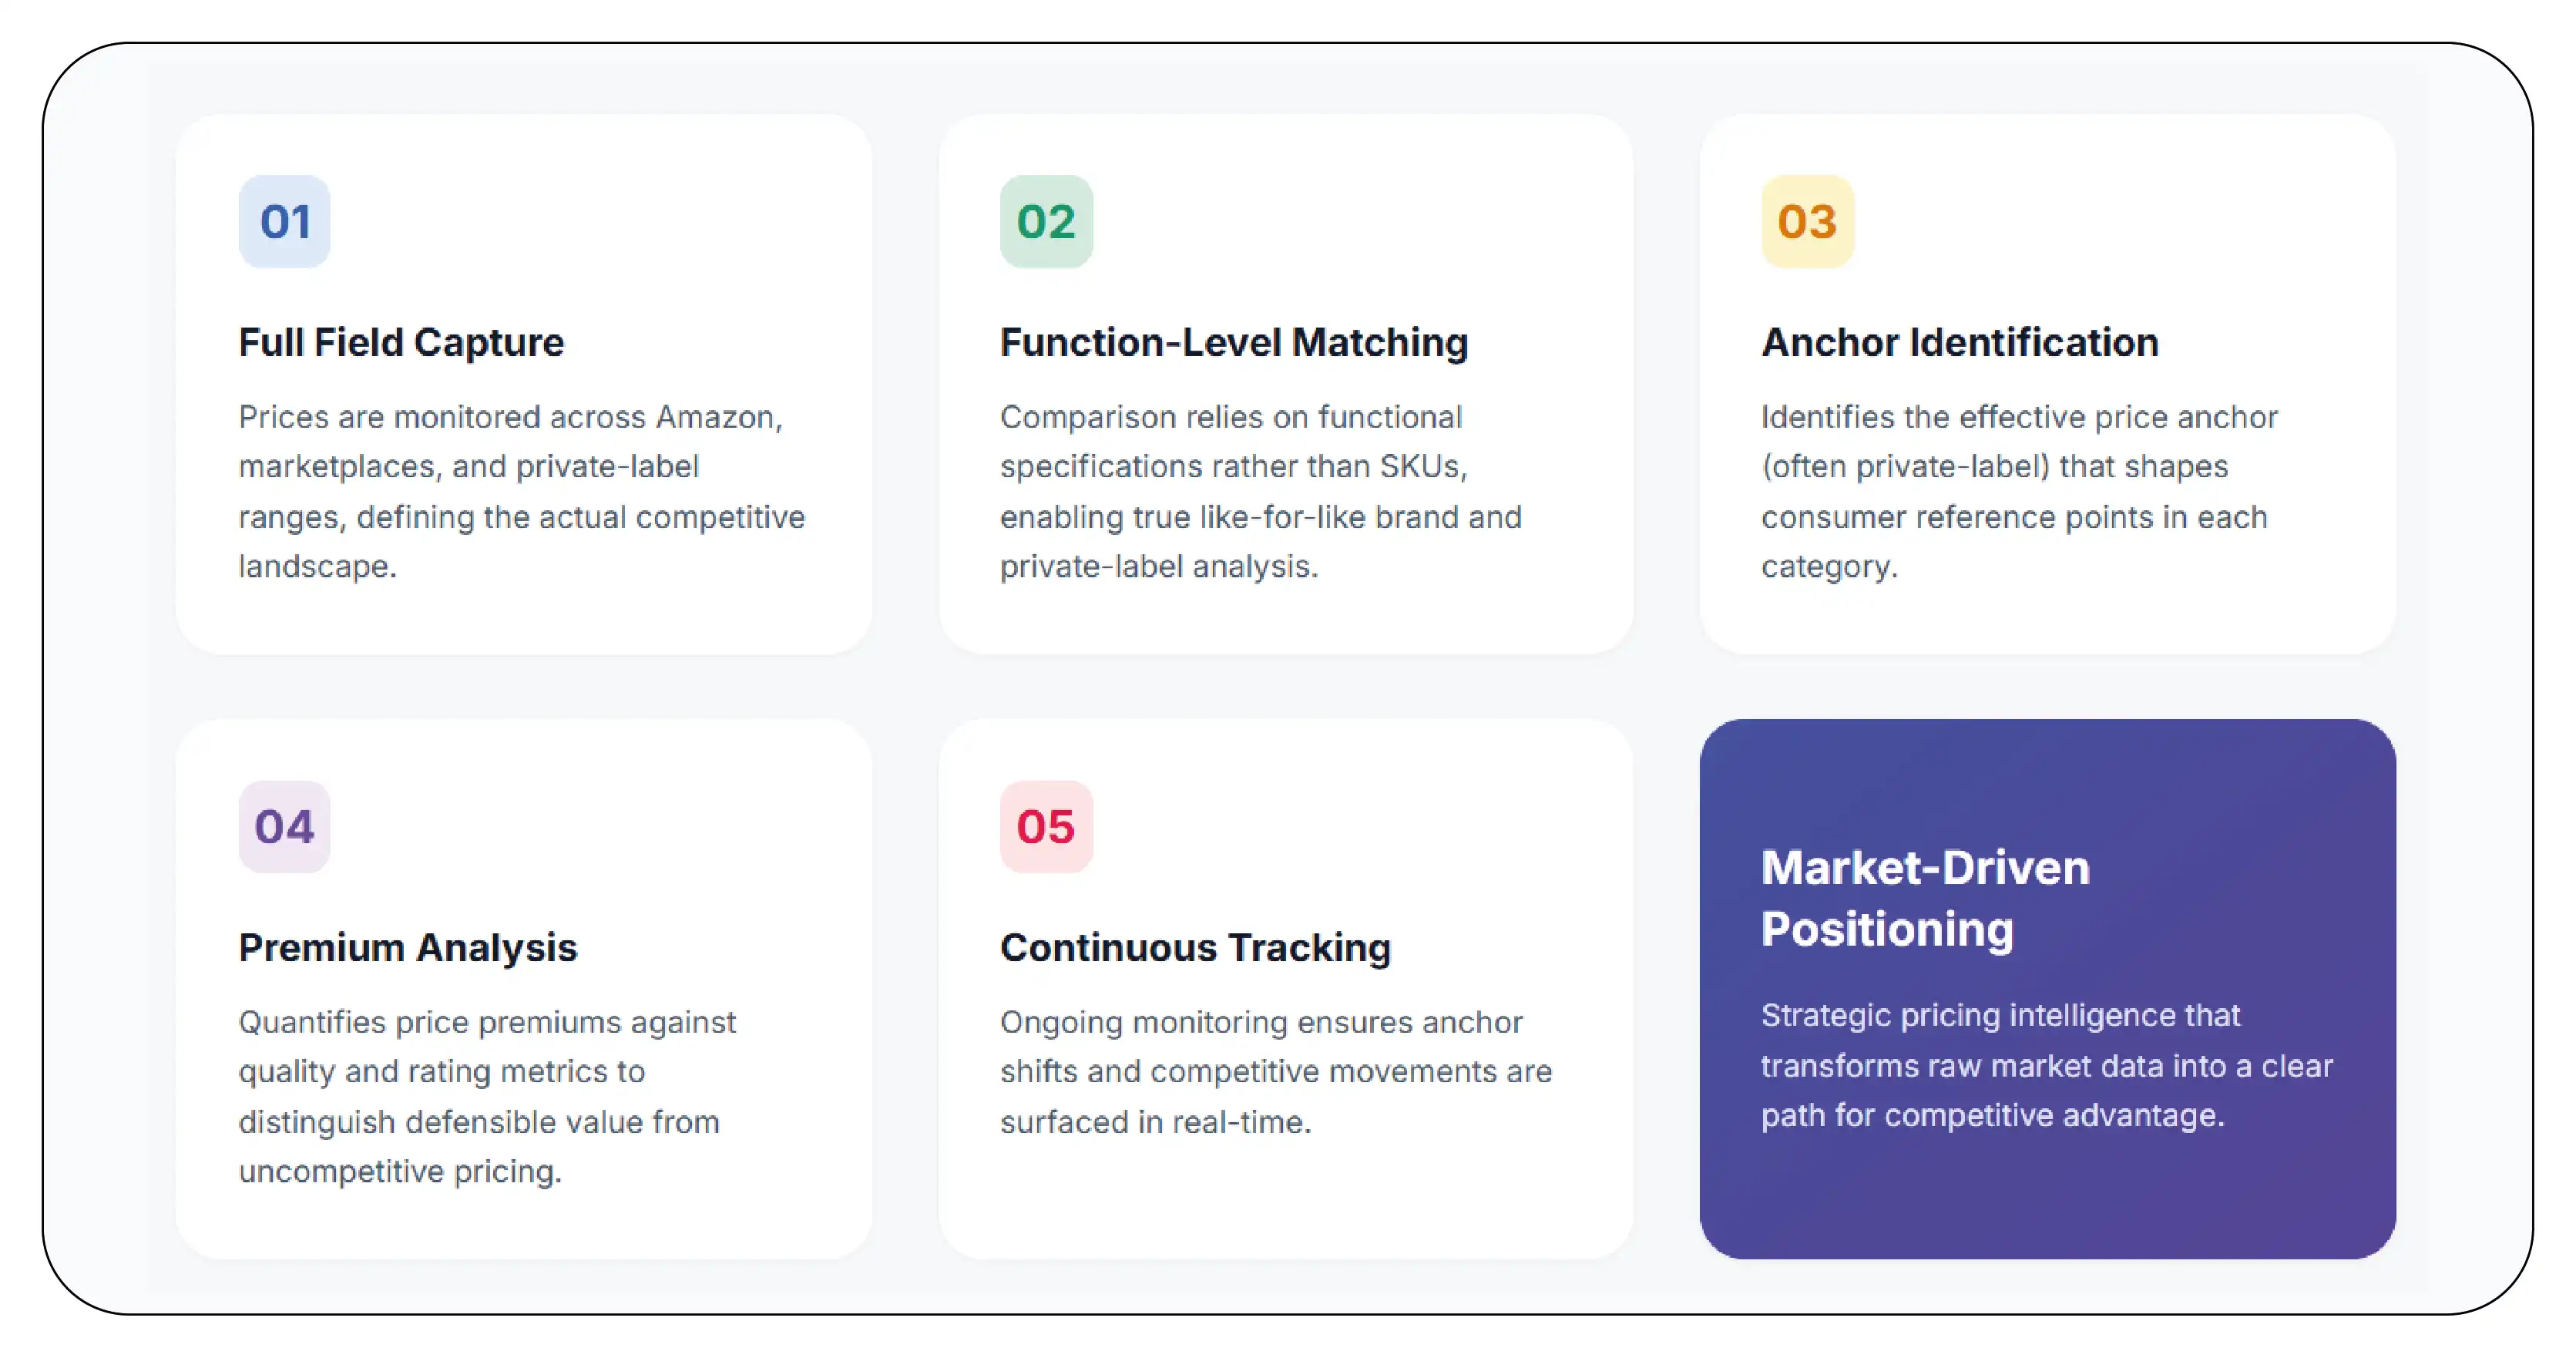The image size is (2576, 1358).
Task: Select the price premiums description paragraph
Action: (x=487, y=1096)
